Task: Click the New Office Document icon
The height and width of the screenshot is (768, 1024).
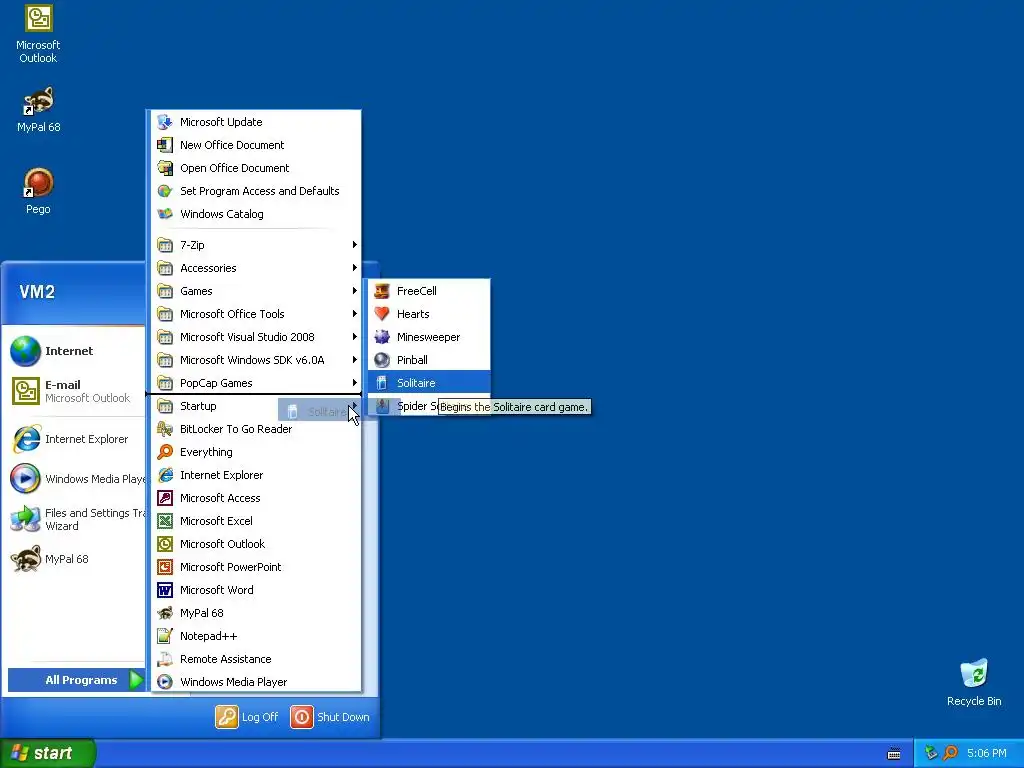Action: (x=165, y=145)
